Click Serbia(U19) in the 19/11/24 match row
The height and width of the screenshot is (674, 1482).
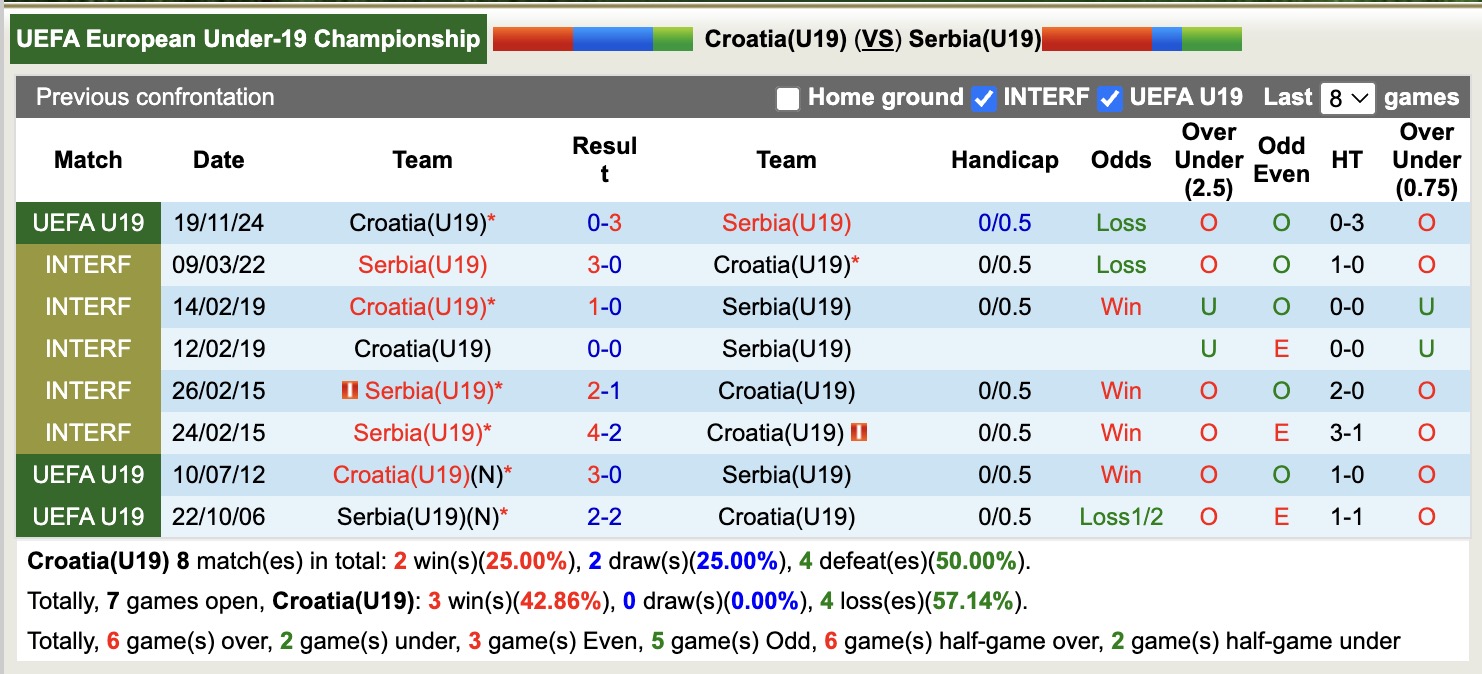click(786, 223)
